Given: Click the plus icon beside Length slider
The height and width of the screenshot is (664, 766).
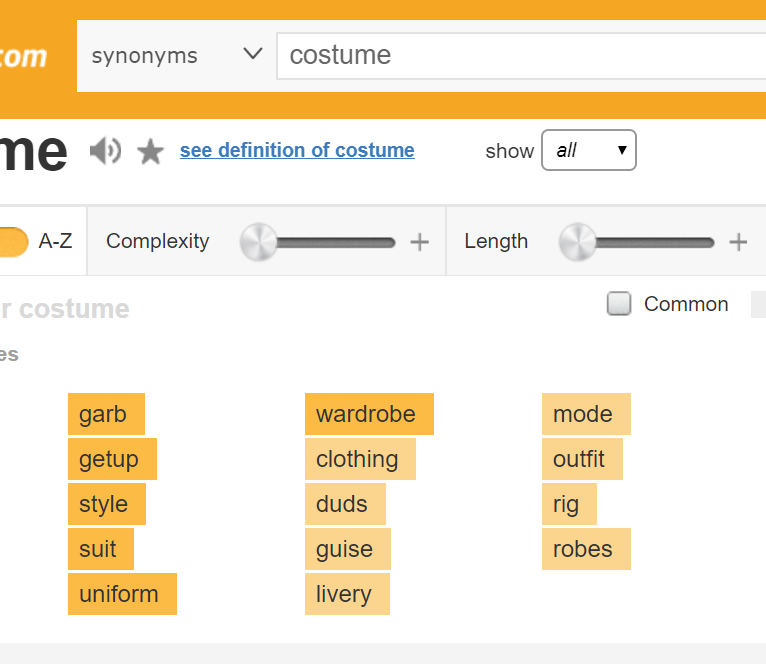Looking at the screenshot, I should click(x=738, y=242).
